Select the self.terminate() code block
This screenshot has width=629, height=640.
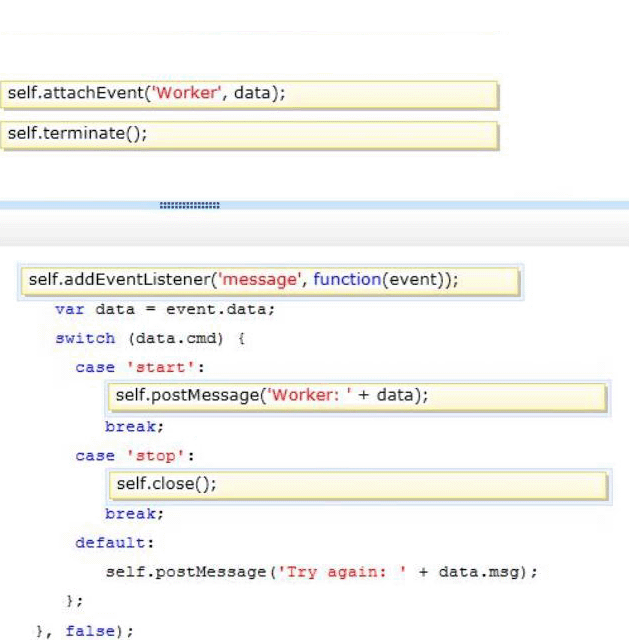click(249, 134)
